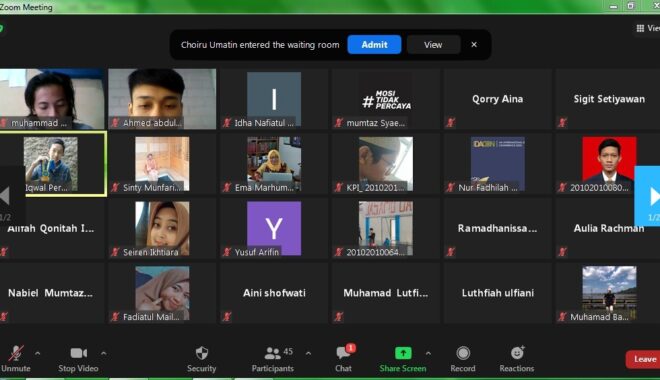Click the Aifrah Qonitah I... participant tile
The height and width of the screenshot is (380, 660).
click(x=52, y=229)
